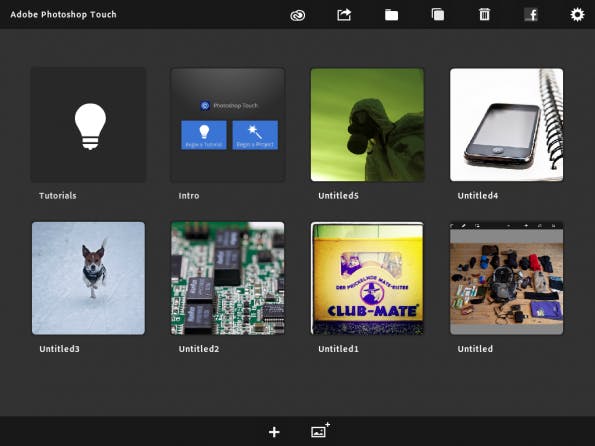Select the Untitled2 label
Image resolution: width=595 pixels, height=446 pixels.
[199, 349]
